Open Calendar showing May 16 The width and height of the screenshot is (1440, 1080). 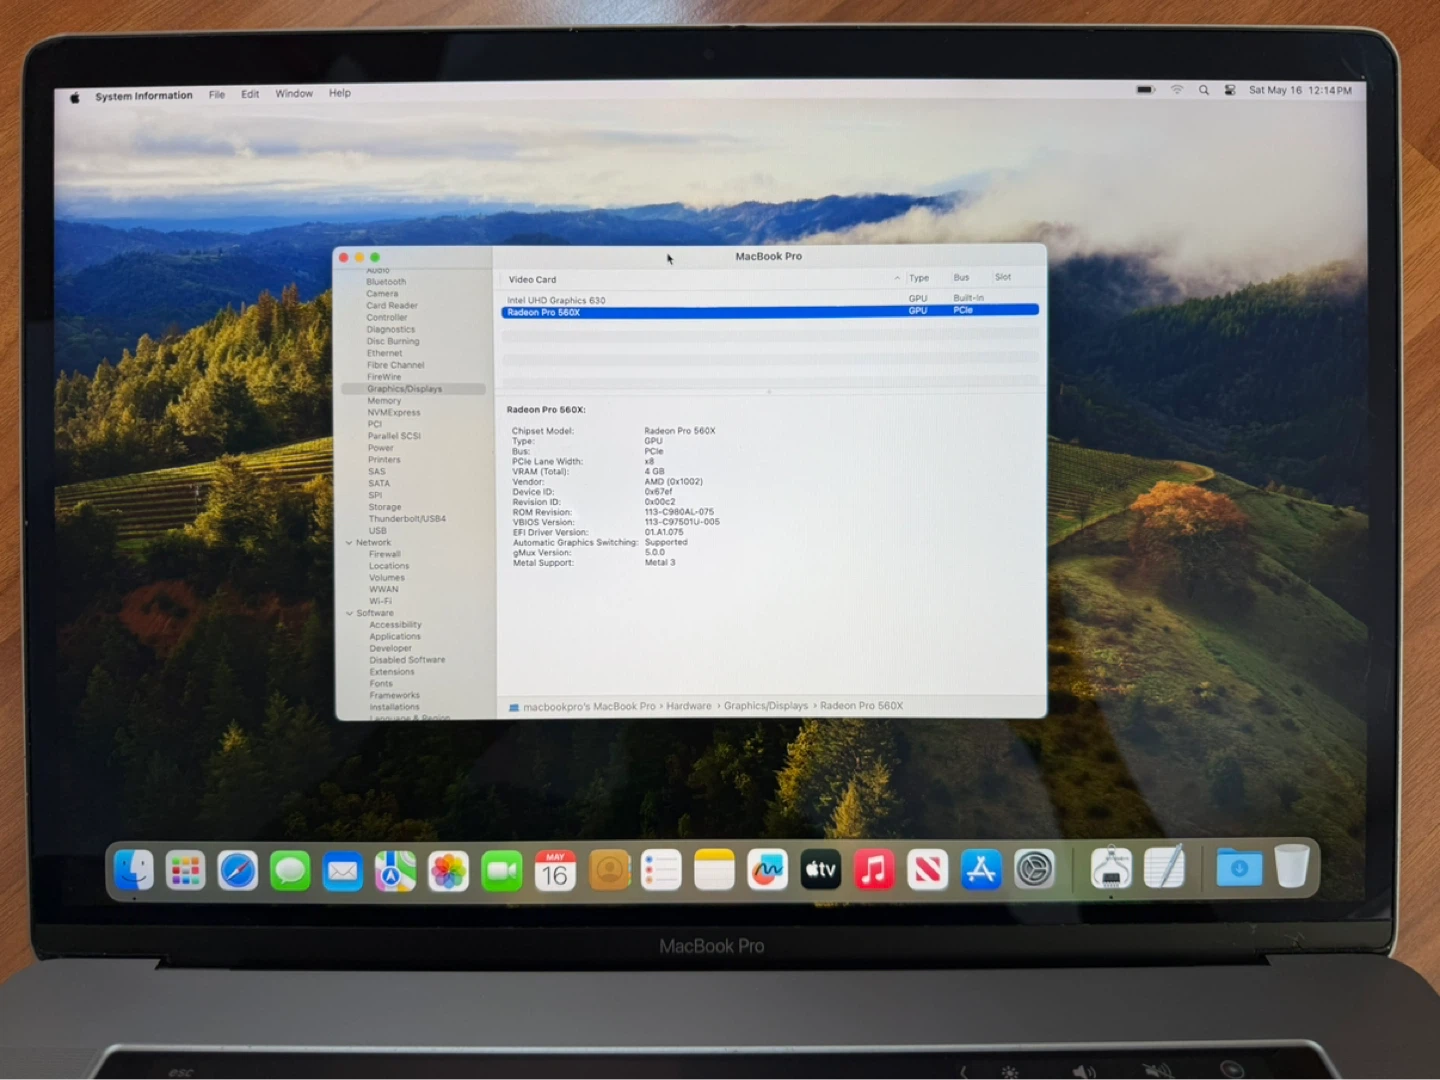pyautogui.click(x=555, y=870)
